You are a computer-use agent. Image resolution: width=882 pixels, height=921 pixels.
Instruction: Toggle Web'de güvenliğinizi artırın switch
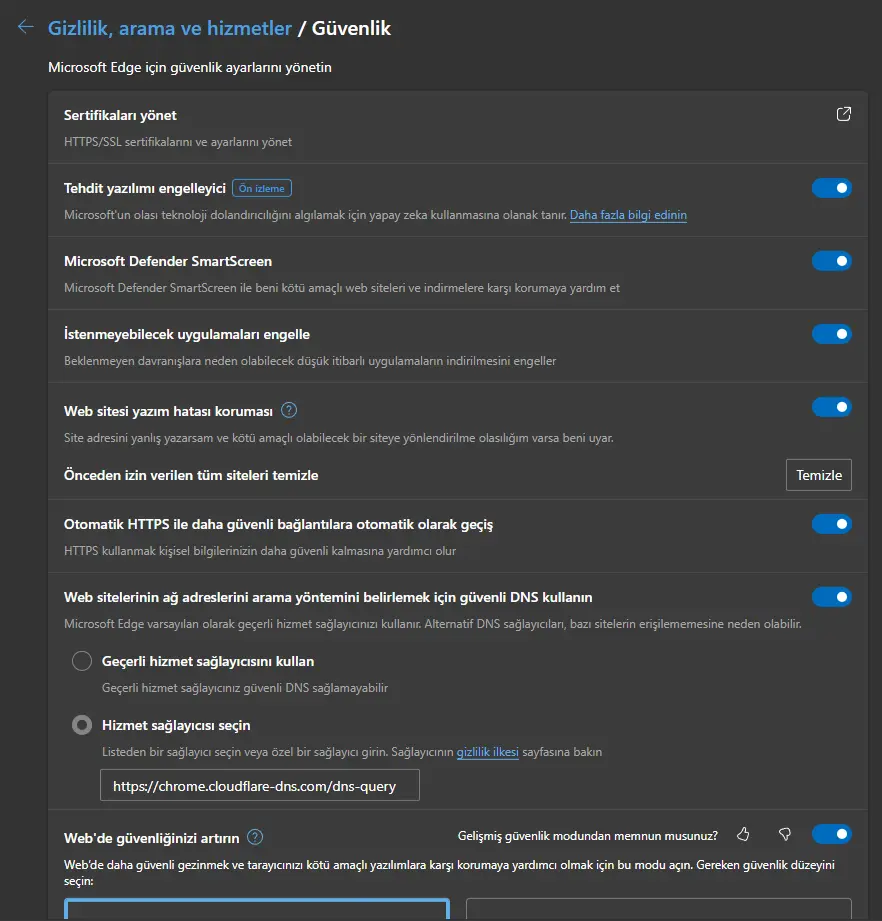pos(831,834)
